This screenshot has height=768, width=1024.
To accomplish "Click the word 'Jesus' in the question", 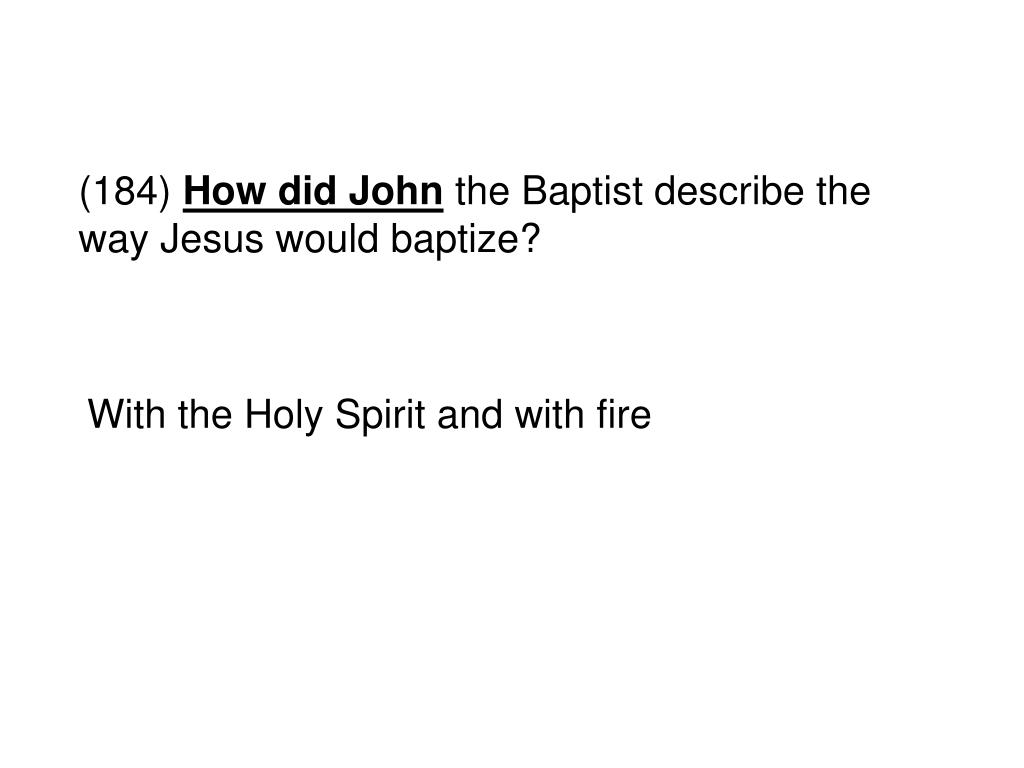I will 212,239.
